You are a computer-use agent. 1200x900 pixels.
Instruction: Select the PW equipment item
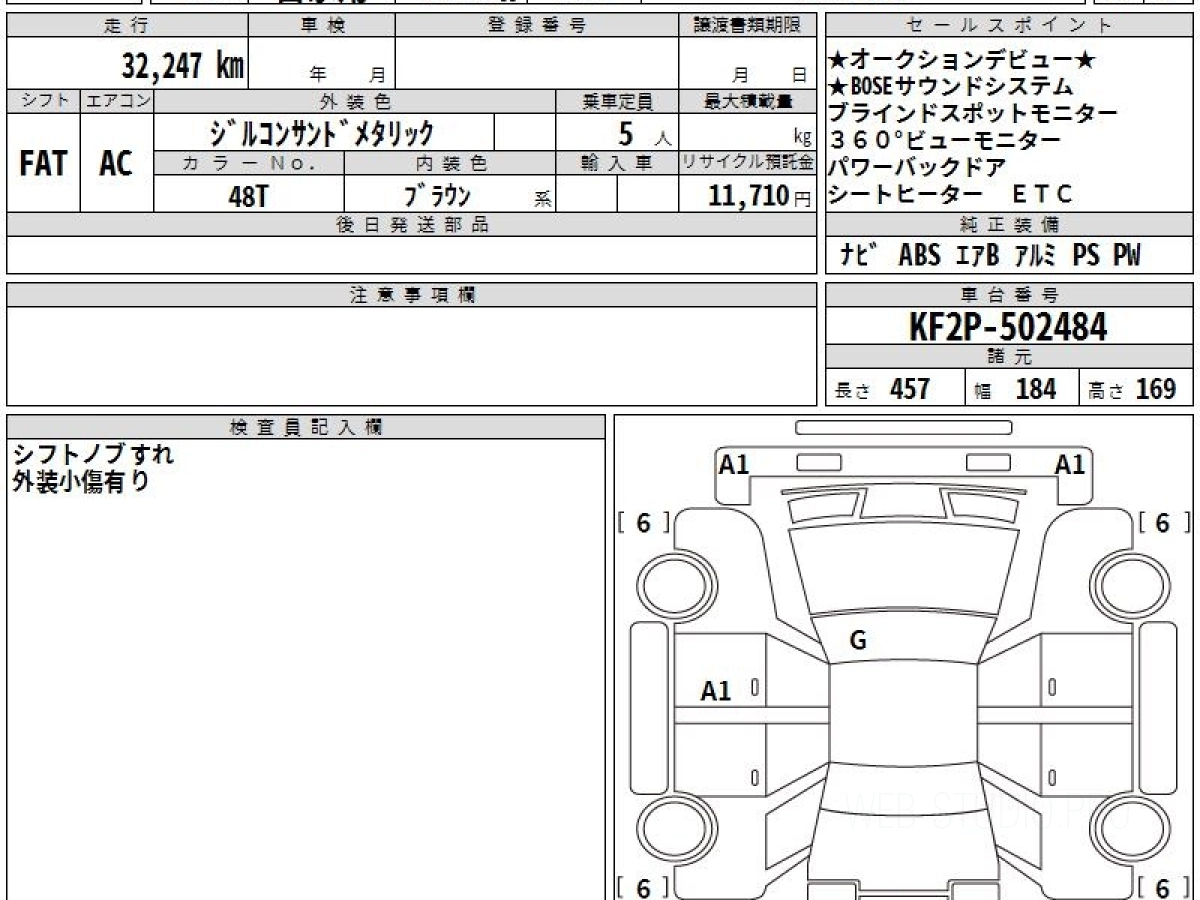[x=1127, y=256]
